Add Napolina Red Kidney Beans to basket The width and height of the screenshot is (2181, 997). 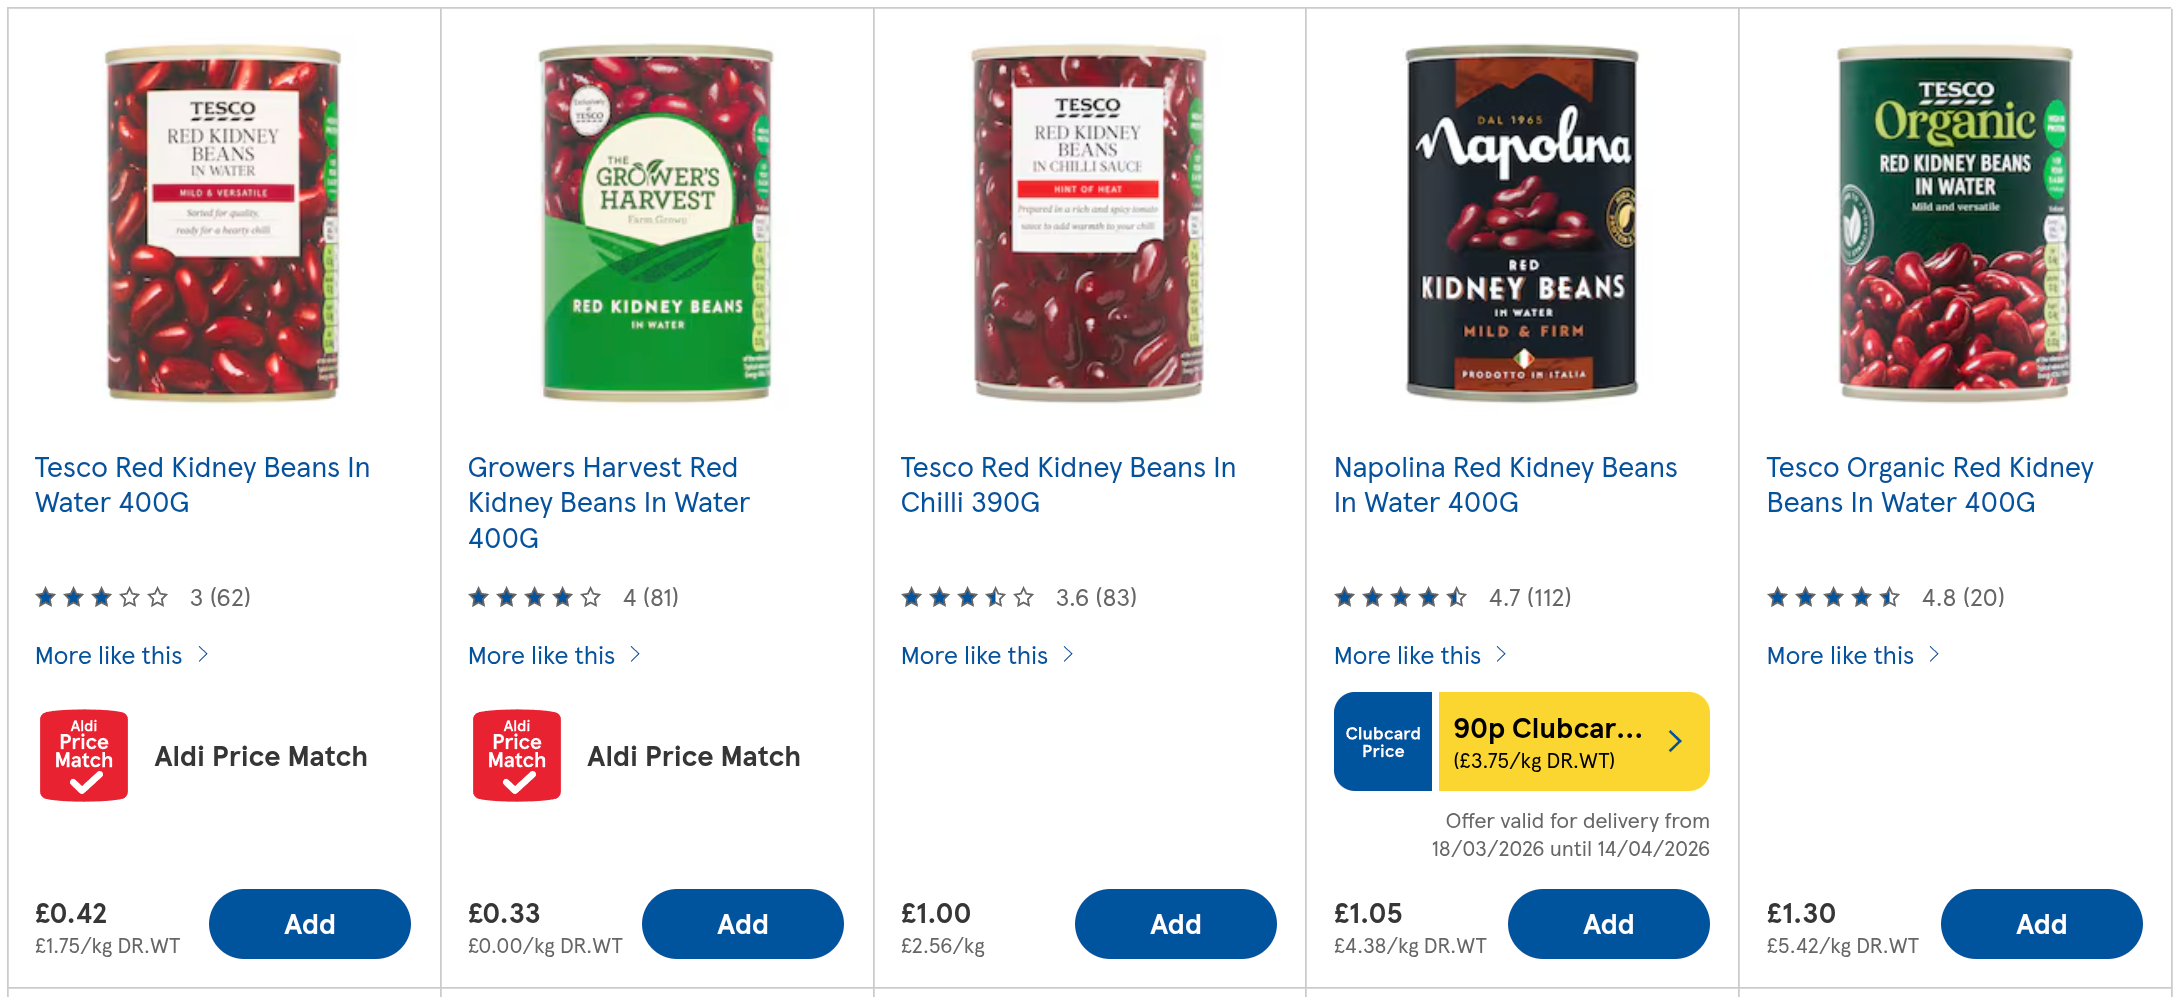(1608, 924)
